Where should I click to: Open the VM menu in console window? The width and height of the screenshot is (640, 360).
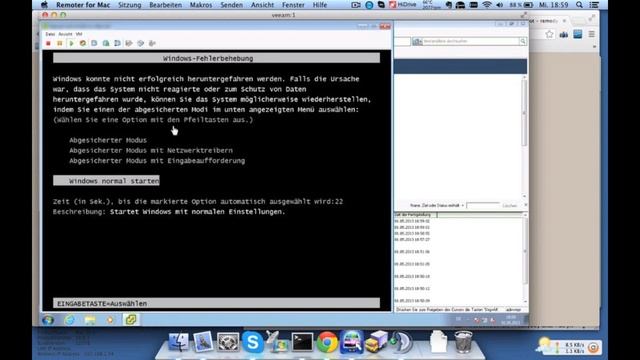pos(79,34)
